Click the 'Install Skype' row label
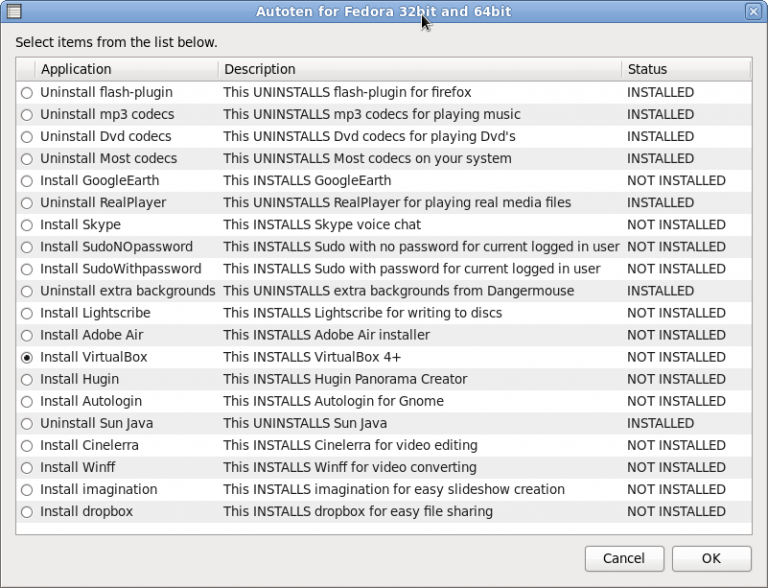 coord(80,225)
